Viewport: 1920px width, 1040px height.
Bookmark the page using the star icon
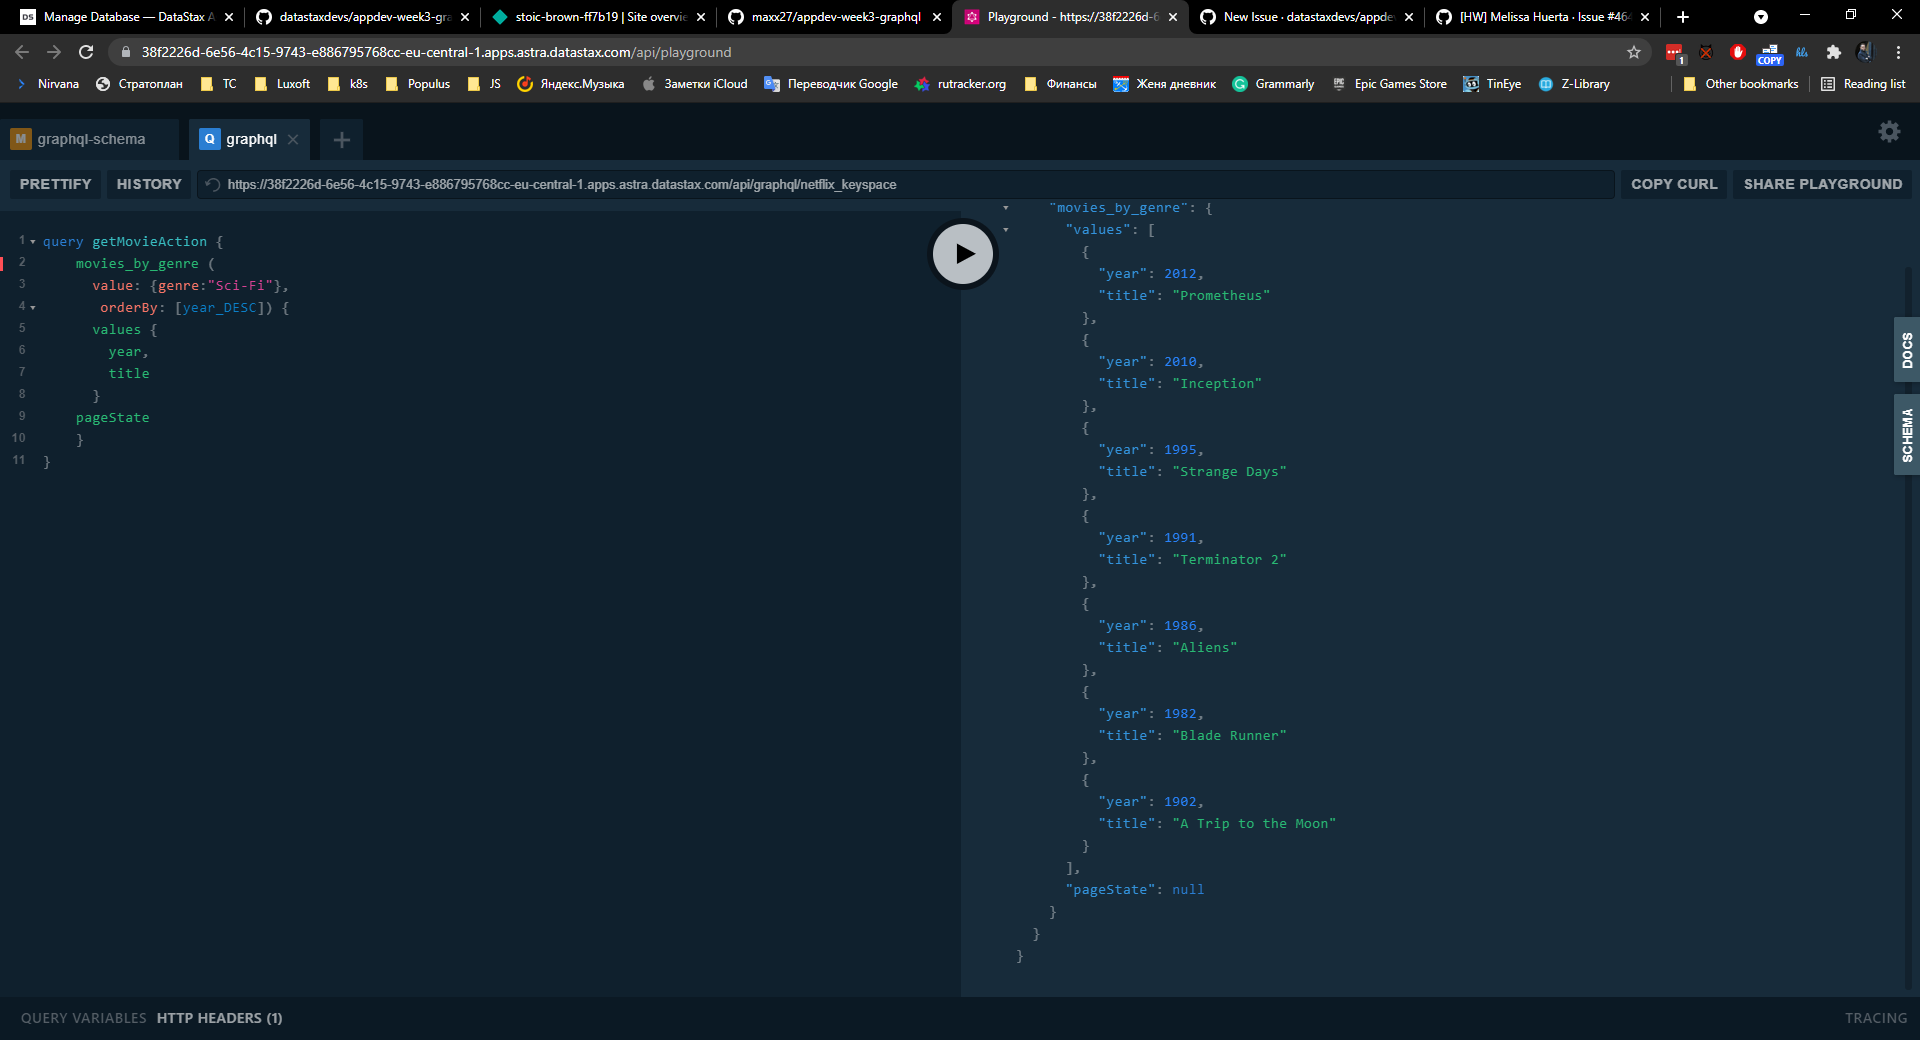click(x=1634, y=52)
